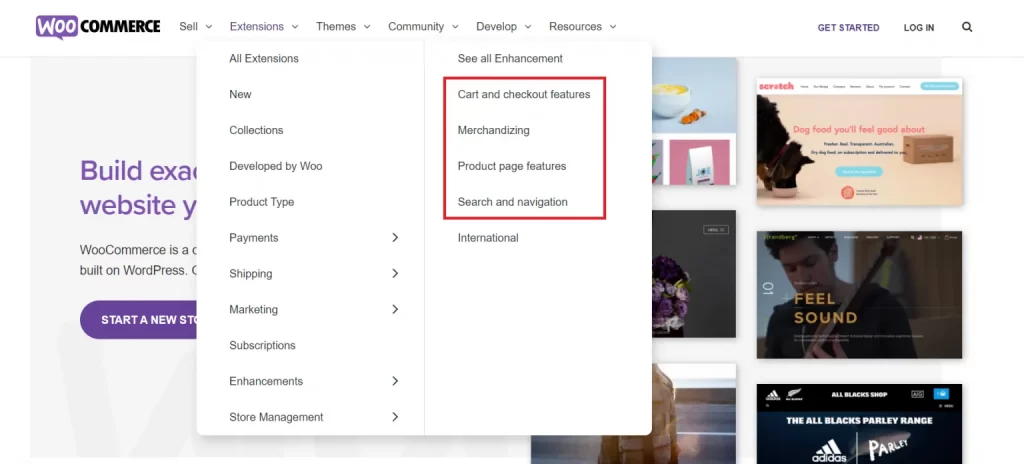This screenshot has width=1024, height=464.
Task: Open the Scratch dog food store thumbnail
Action: point(859,140)
